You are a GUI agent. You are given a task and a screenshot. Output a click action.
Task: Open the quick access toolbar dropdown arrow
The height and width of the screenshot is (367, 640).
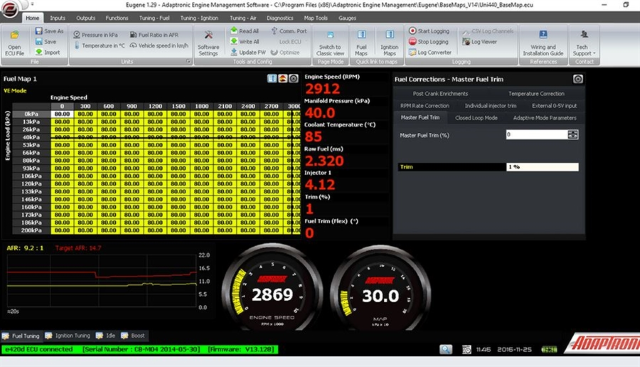coord(32,4)
